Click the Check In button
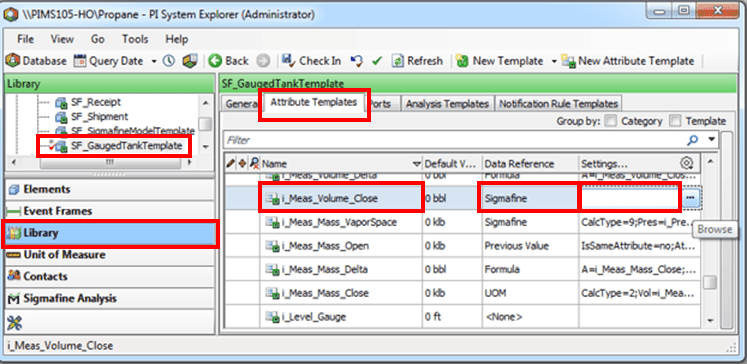 click(311, 61)
